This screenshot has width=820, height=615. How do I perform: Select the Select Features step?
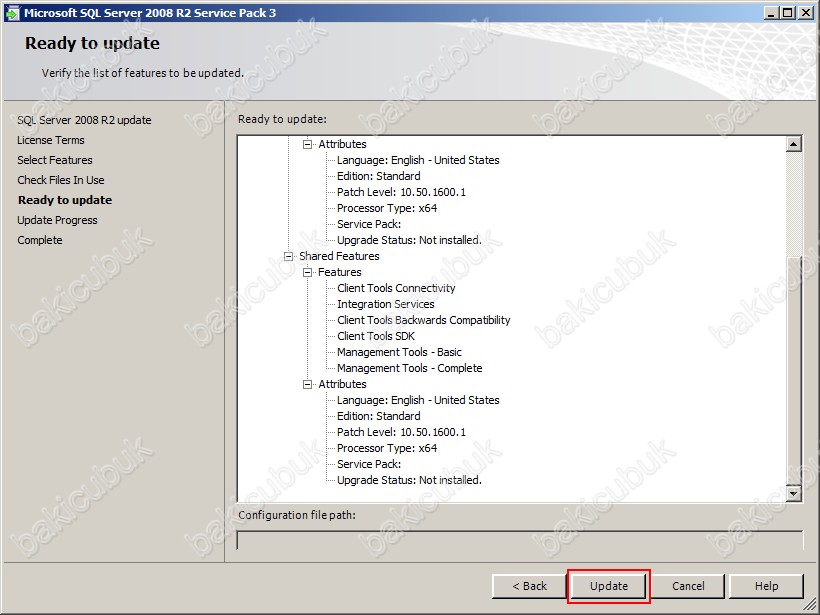[55, 160]
